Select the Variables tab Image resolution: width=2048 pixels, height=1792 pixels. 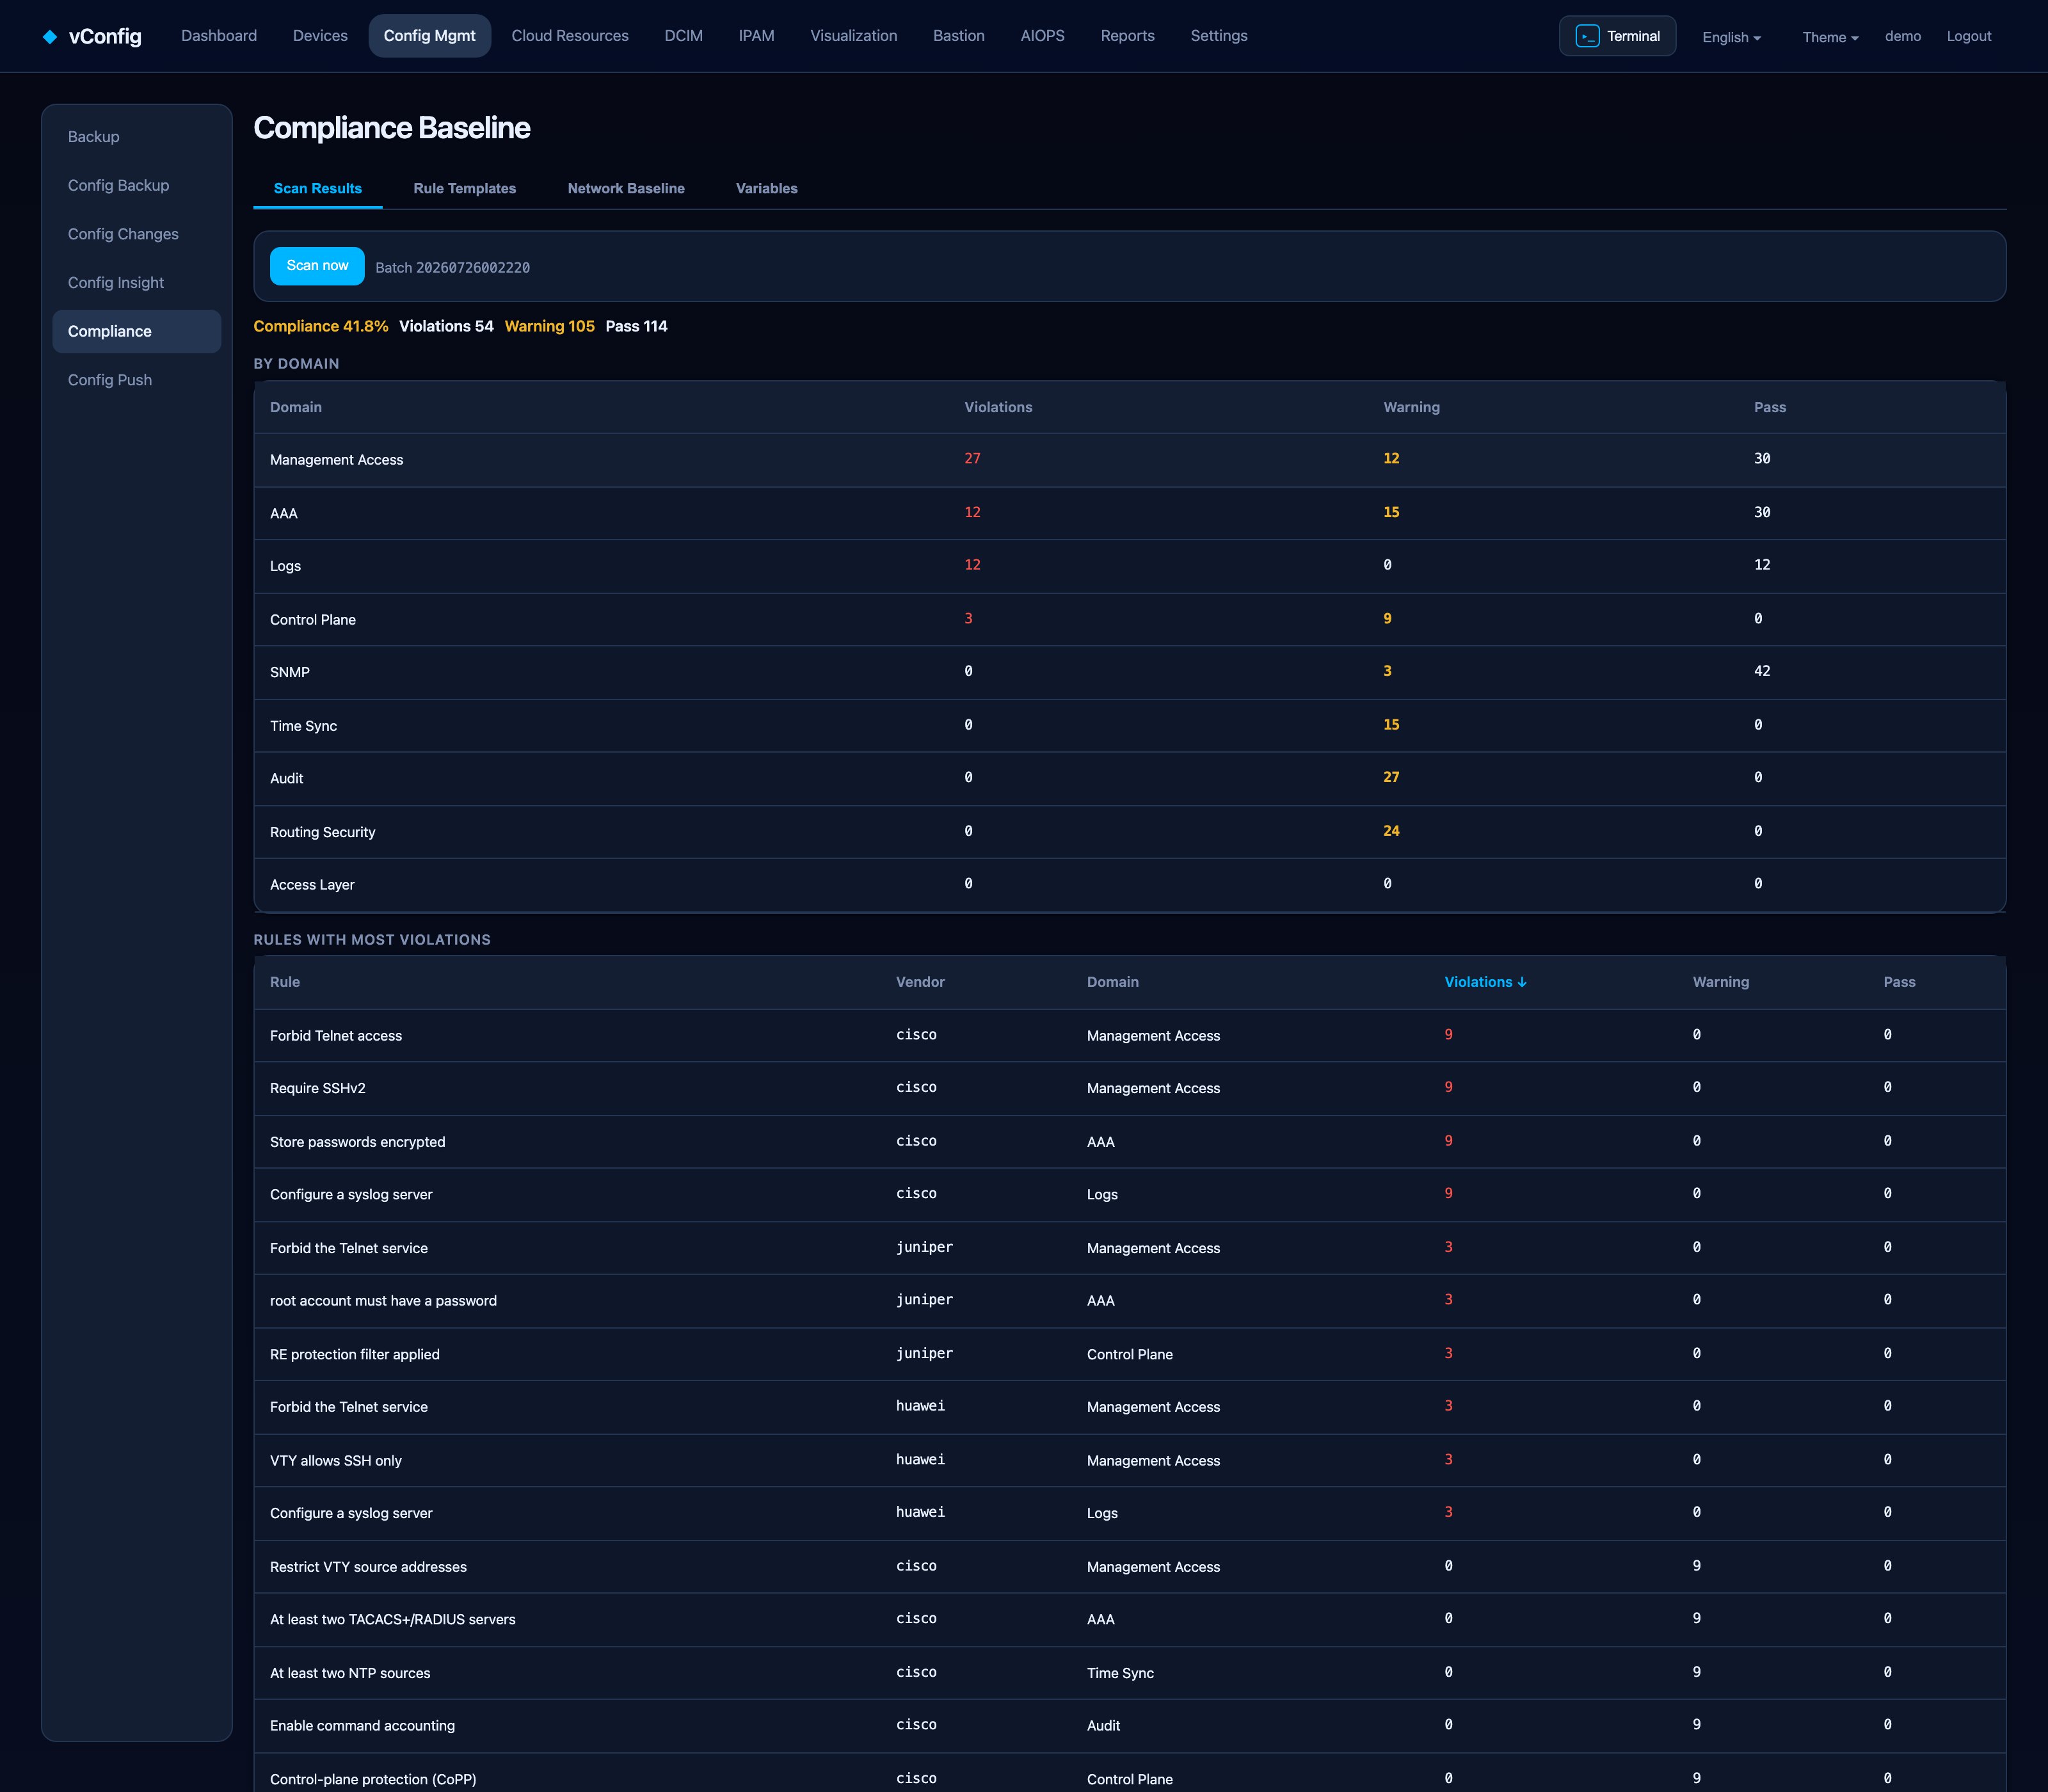click(767, 188)
